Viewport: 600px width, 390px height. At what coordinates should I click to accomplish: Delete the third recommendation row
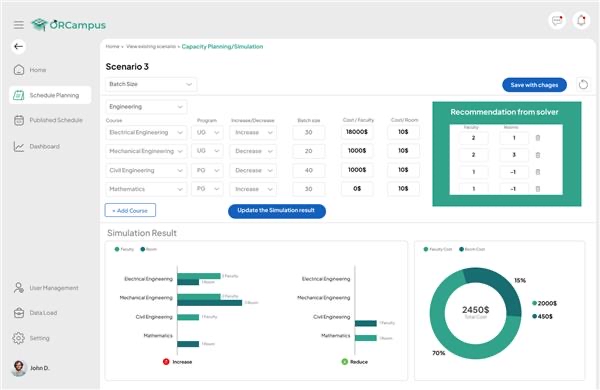click(538, 172)
